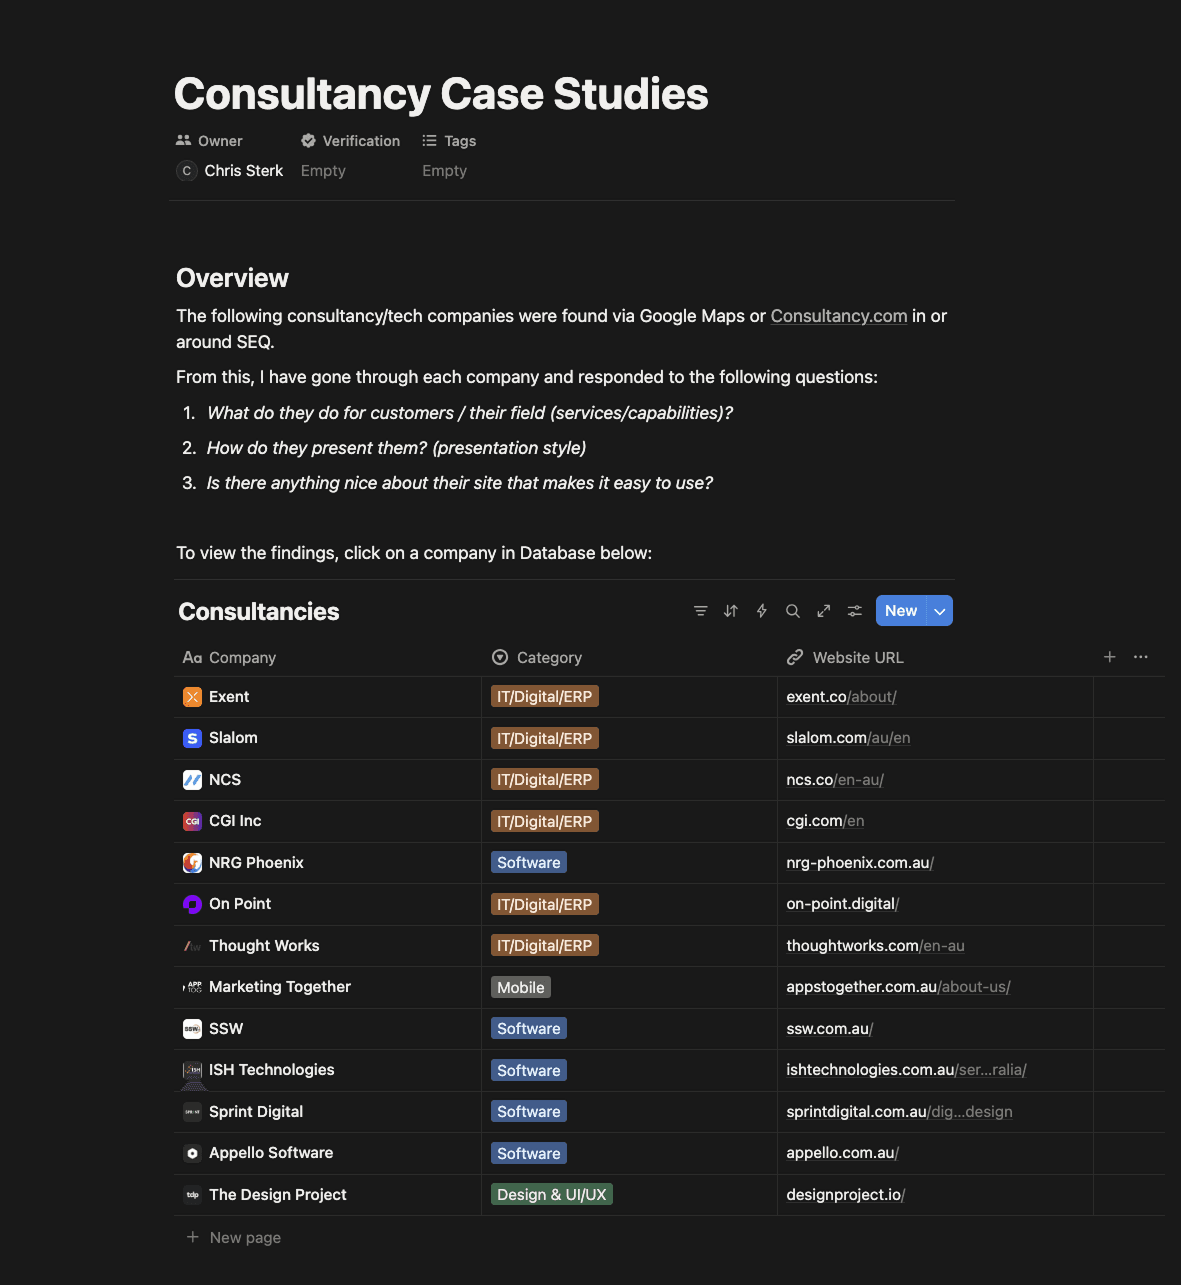
Task: Click the link icon beside Website URL
Action: 794,657
